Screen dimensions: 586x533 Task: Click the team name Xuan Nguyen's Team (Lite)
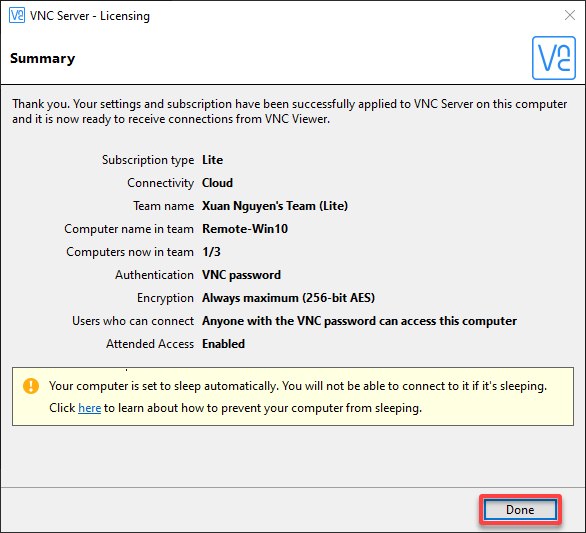(x=275, y=206)
